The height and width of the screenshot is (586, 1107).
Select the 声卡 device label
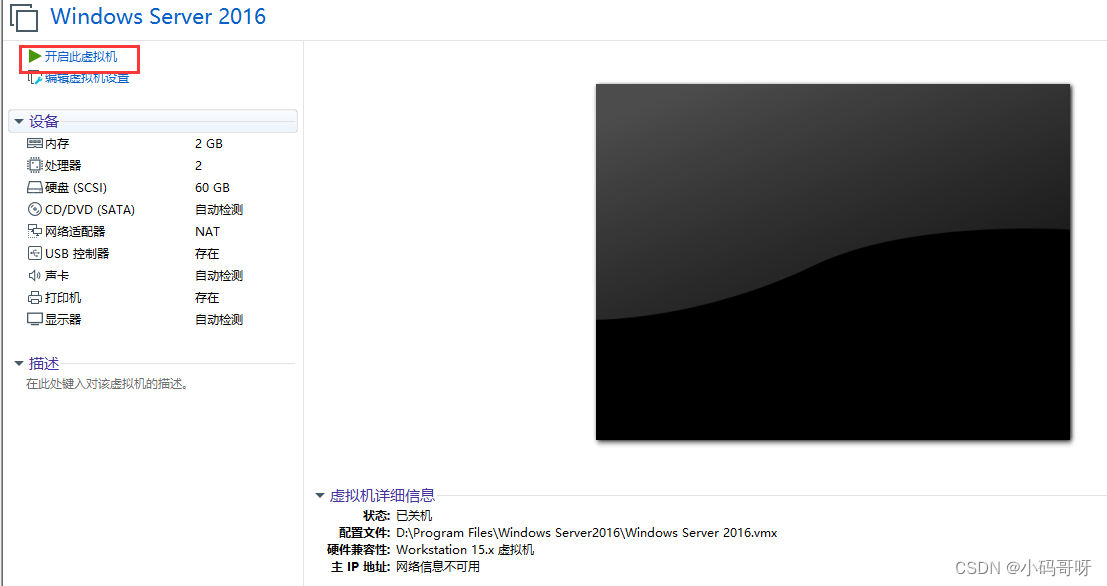57,275
